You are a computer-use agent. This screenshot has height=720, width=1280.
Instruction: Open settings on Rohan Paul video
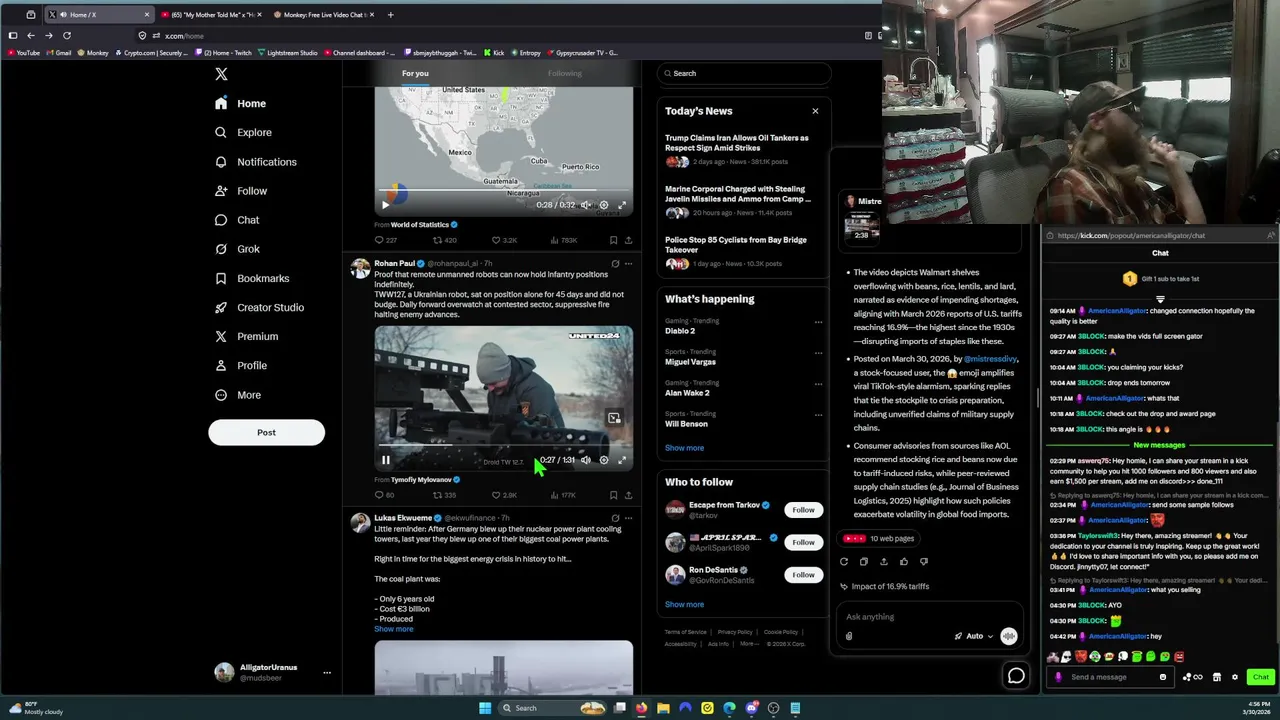click(604, 460)
